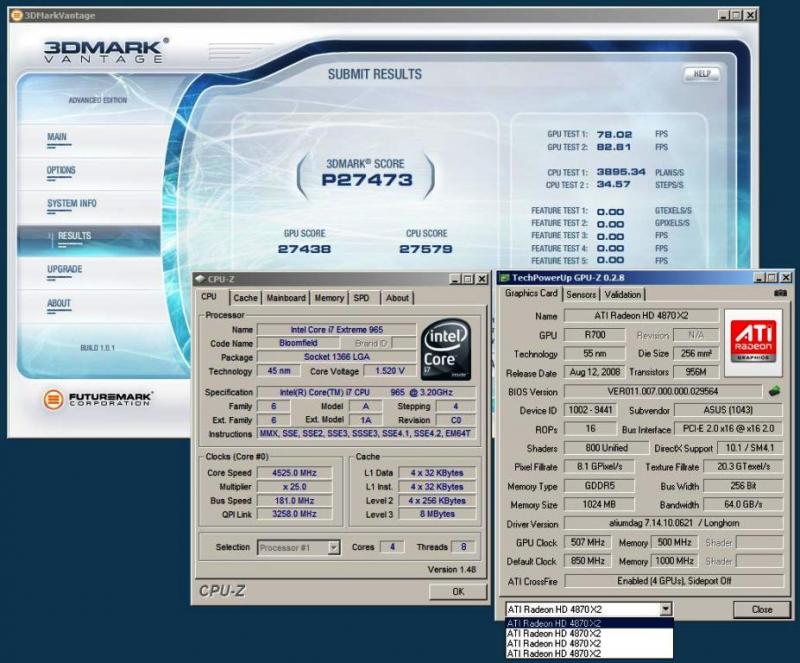
Task: Click the Default Clock 850 MHz field
Action: point(587,561)
